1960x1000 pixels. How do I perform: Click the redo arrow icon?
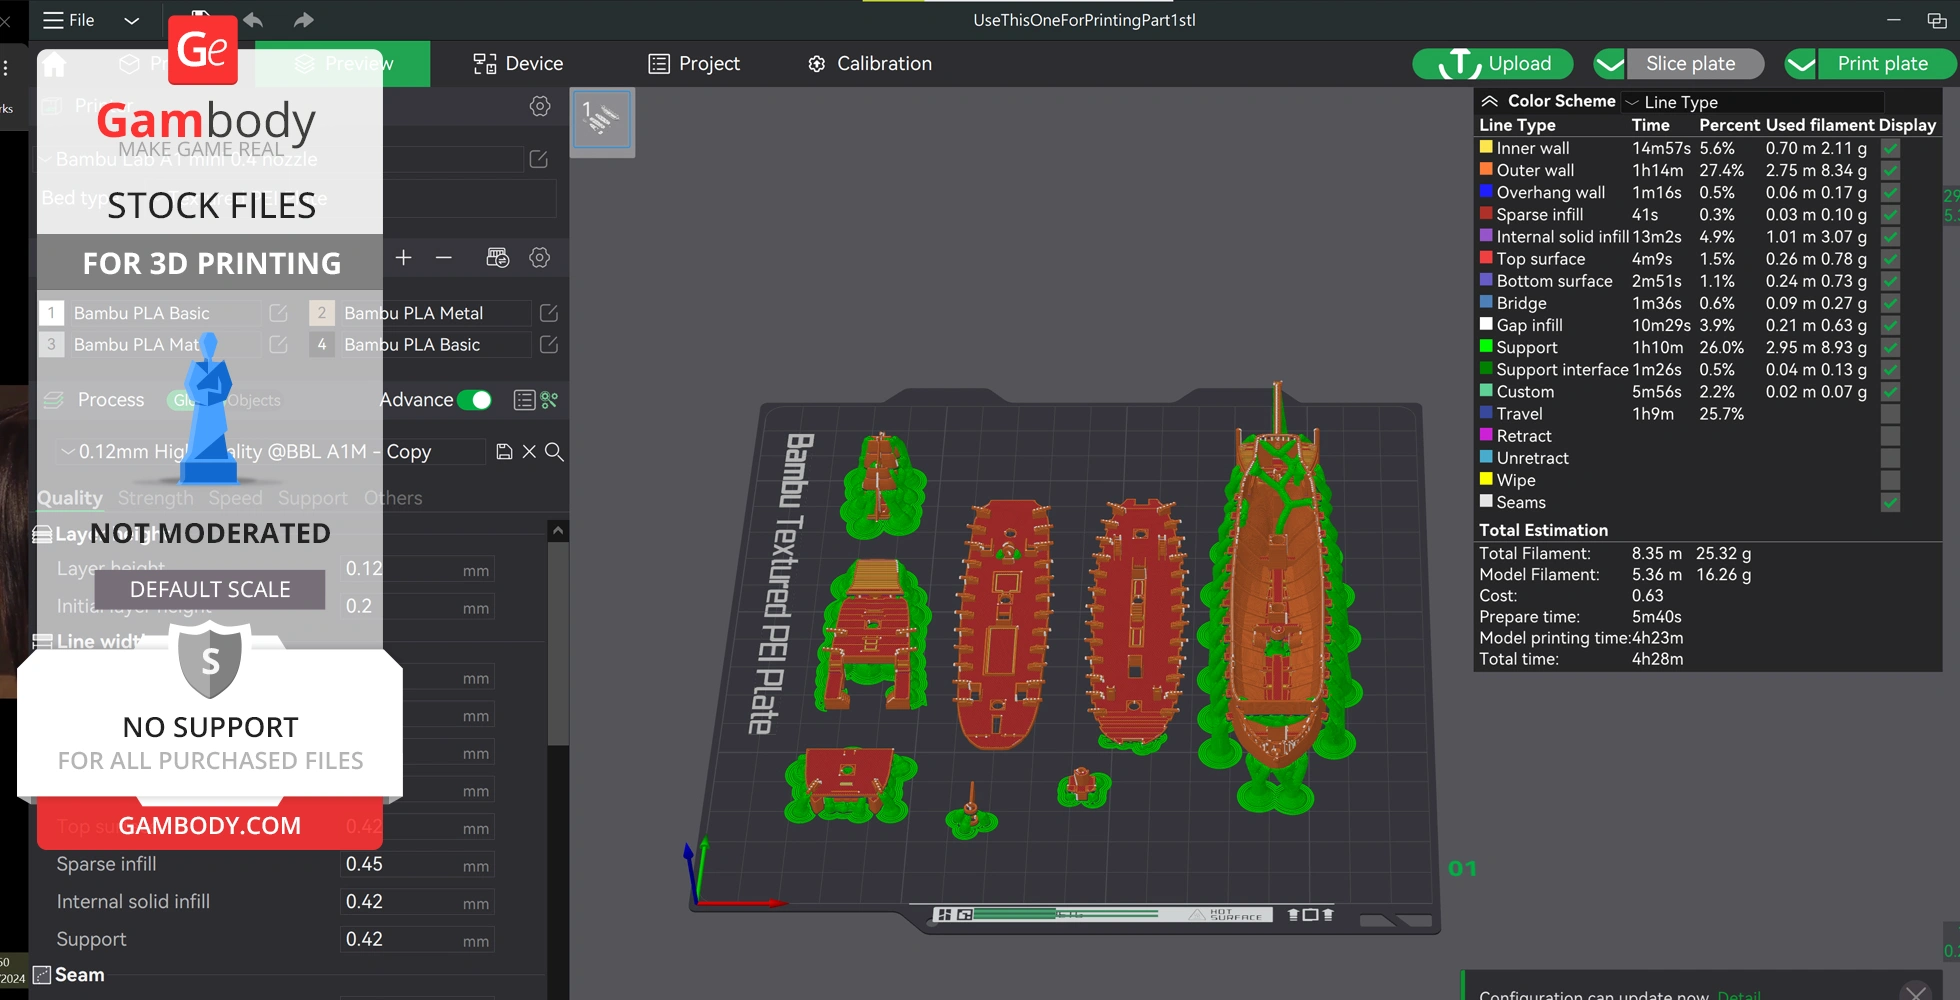304,20
